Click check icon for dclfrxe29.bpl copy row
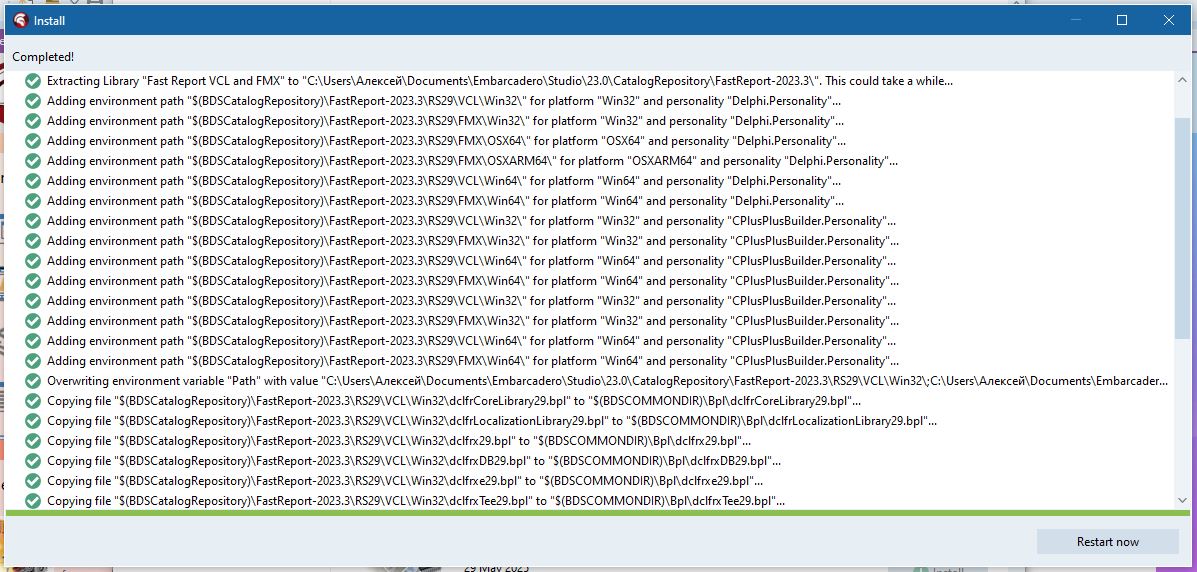The width and height of the screenshot is (1197, 572). [x=32, y=481]
